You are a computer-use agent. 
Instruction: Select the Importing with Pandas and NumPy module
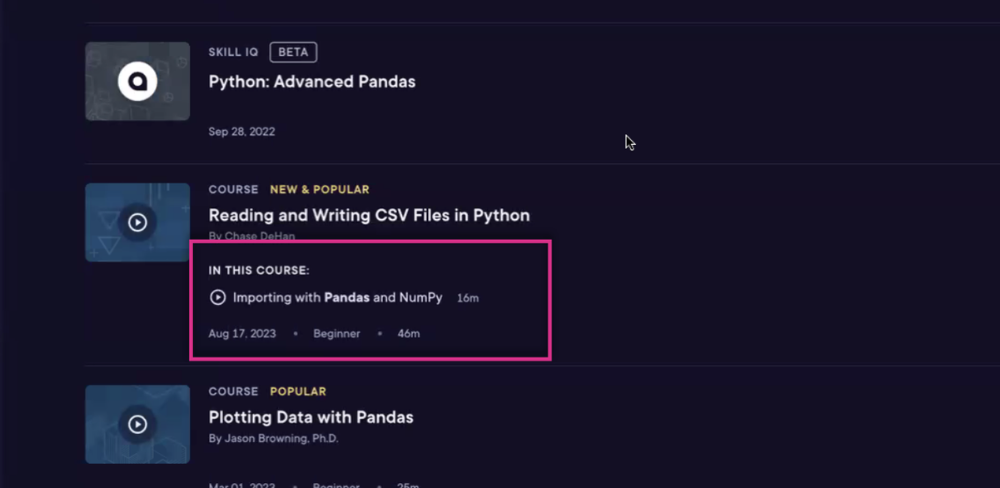click(x=337, y=298)
